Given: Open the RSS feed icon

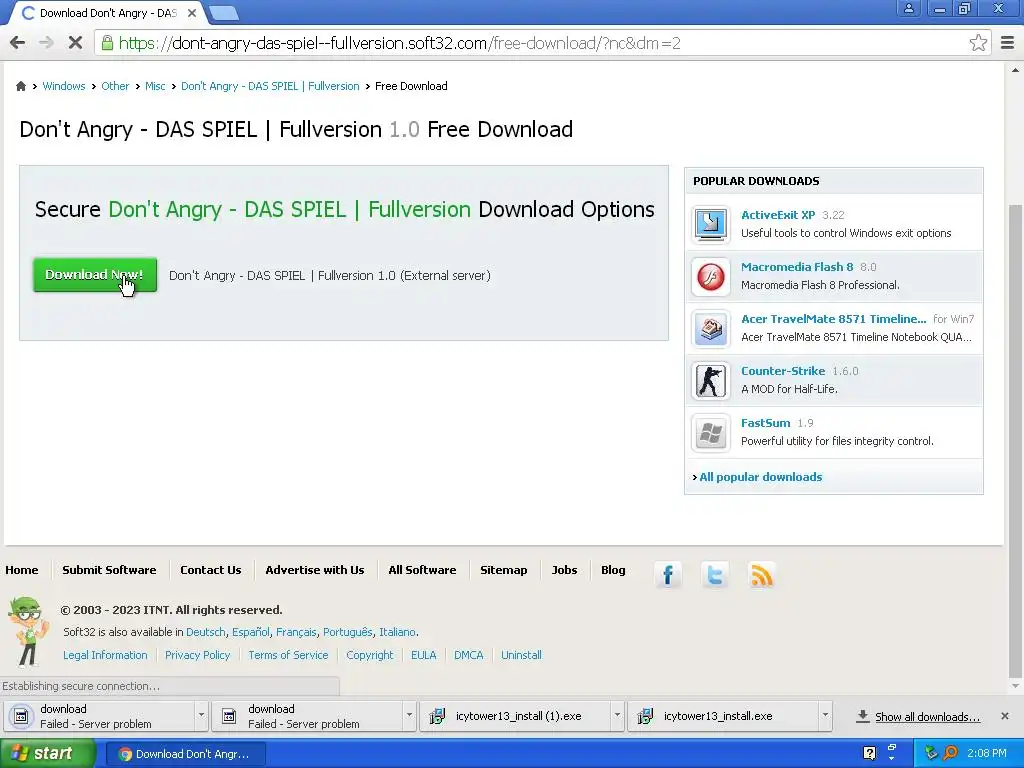Looking at the screenshot, I should tap(762, 575).
